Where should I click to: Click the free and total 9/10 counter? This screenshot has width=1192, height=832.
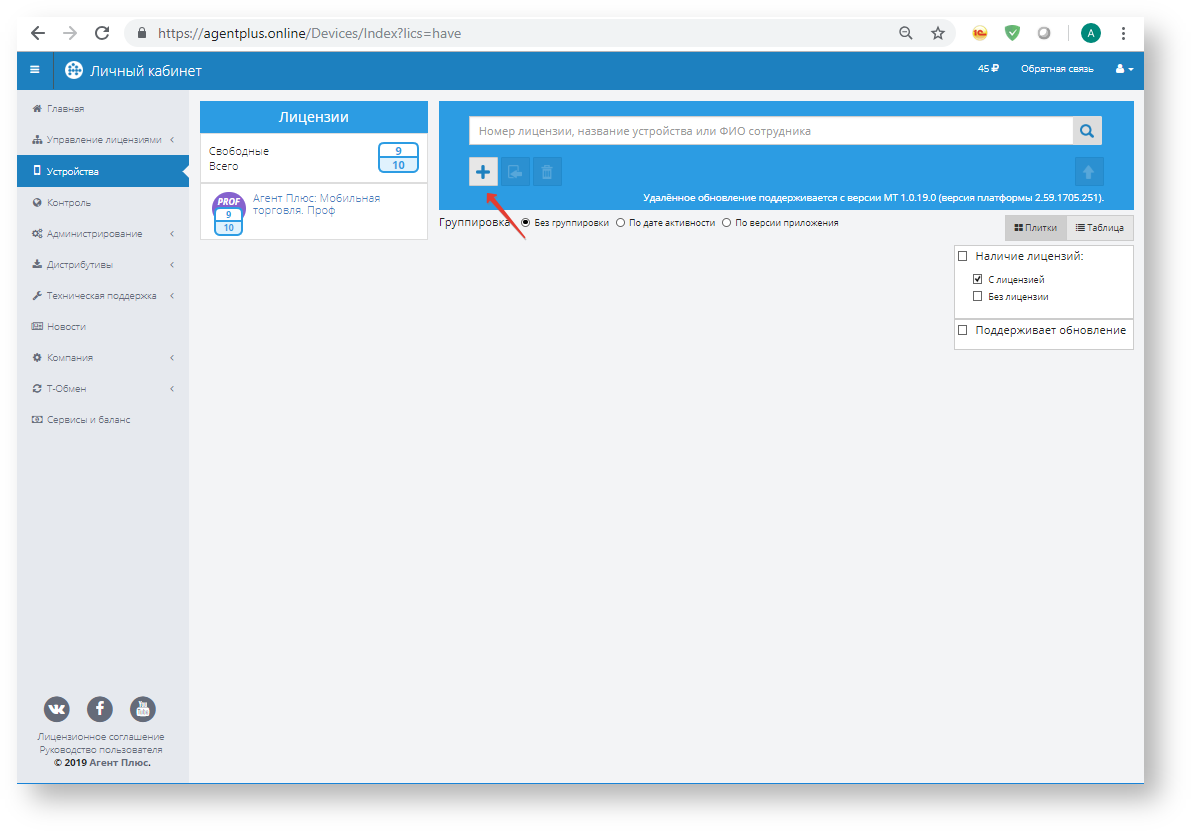[x=398, y=158]
